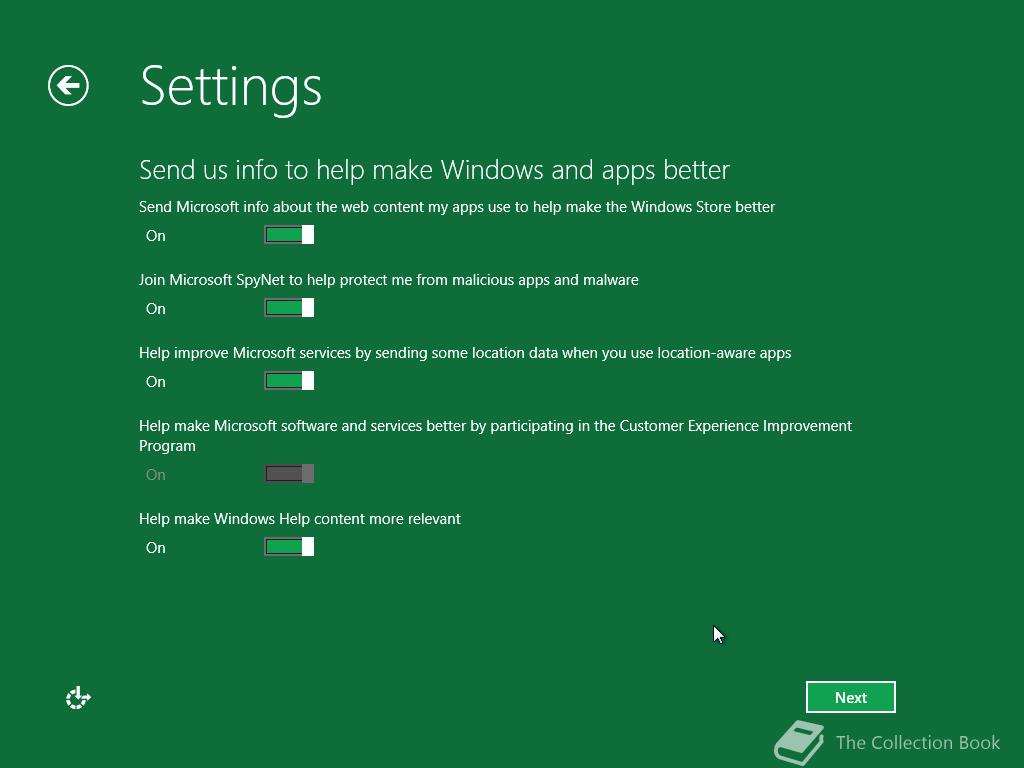Viewport: 1024px width, 768px height.
Task: Click the disabled Customer Experience Improvement Program switch
Action: [x=289, y=473]
